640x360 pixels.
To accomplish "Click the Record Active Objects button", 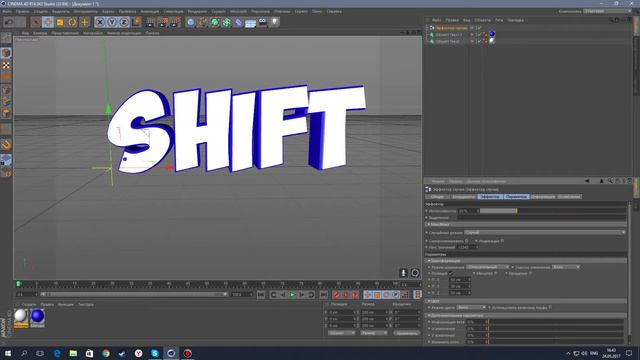I will [336, 295].
